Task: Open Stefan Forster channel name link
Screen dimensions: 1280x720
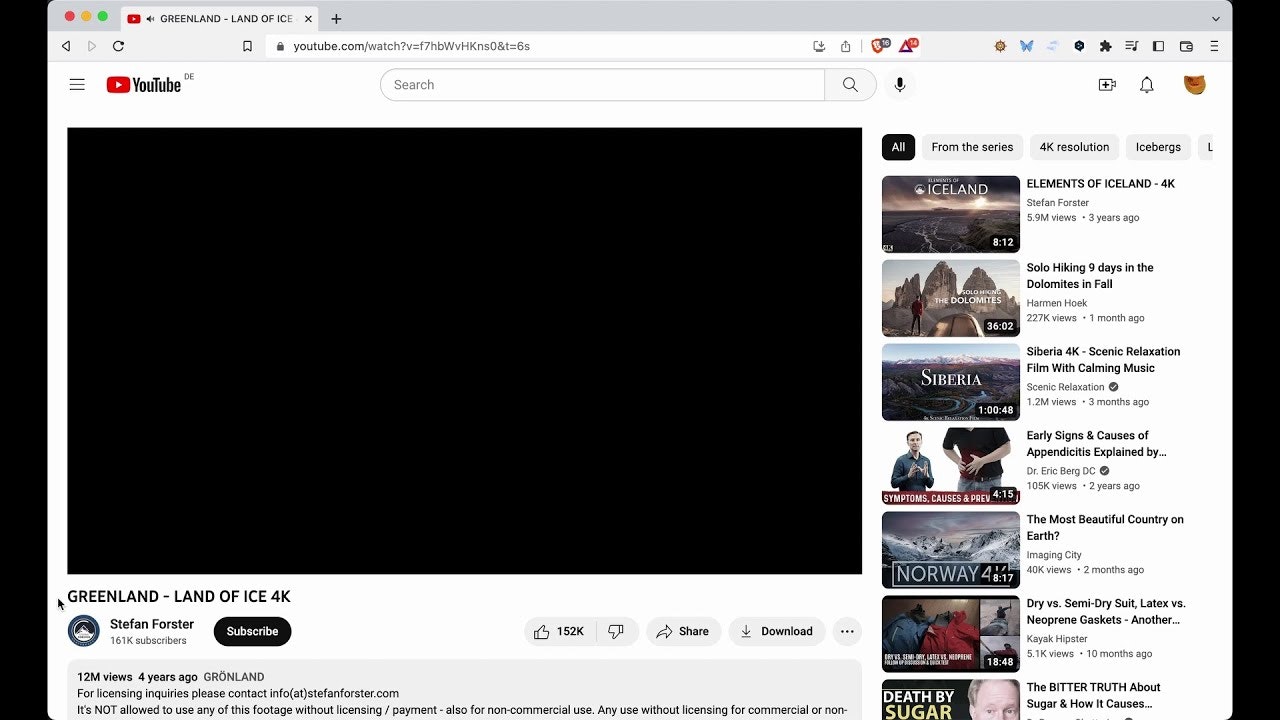Action: pos(152,624)
